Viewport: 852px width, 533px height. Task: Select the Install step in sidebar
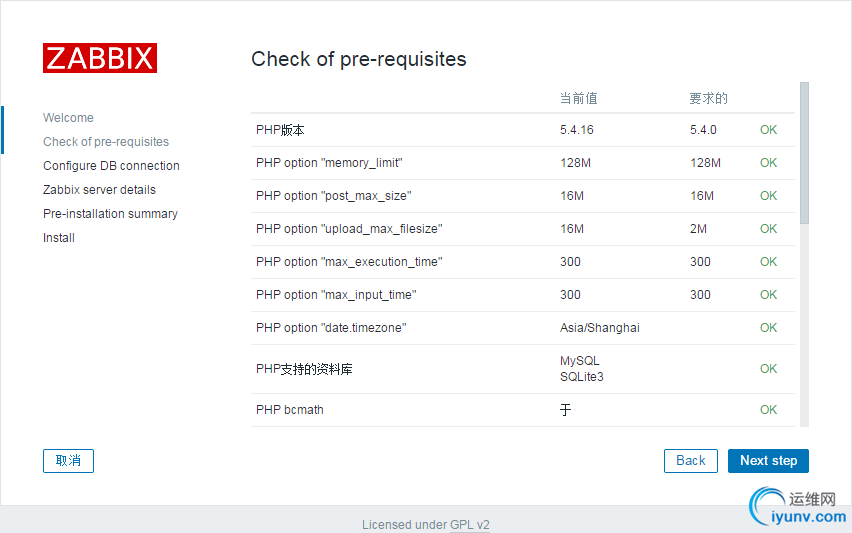(x=59, y=238)
